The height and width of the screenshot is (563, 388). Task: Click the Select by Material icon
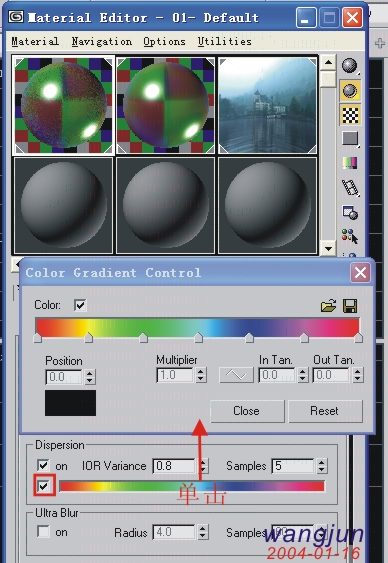pyautogui.click(x=350, y=236)
